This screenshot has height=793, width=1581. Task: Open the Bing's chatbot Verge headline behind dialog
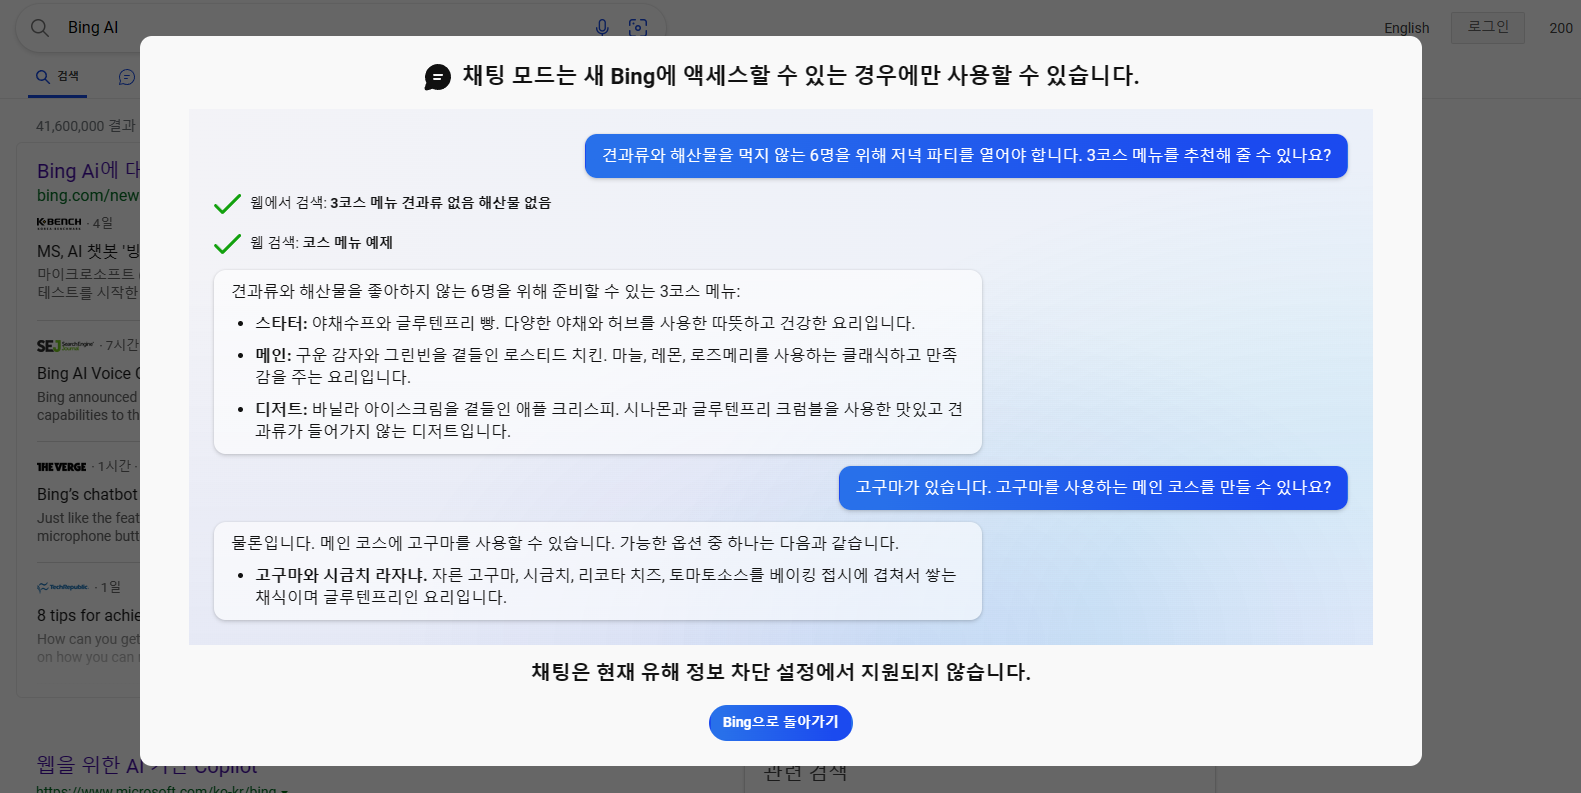(88, 495)
